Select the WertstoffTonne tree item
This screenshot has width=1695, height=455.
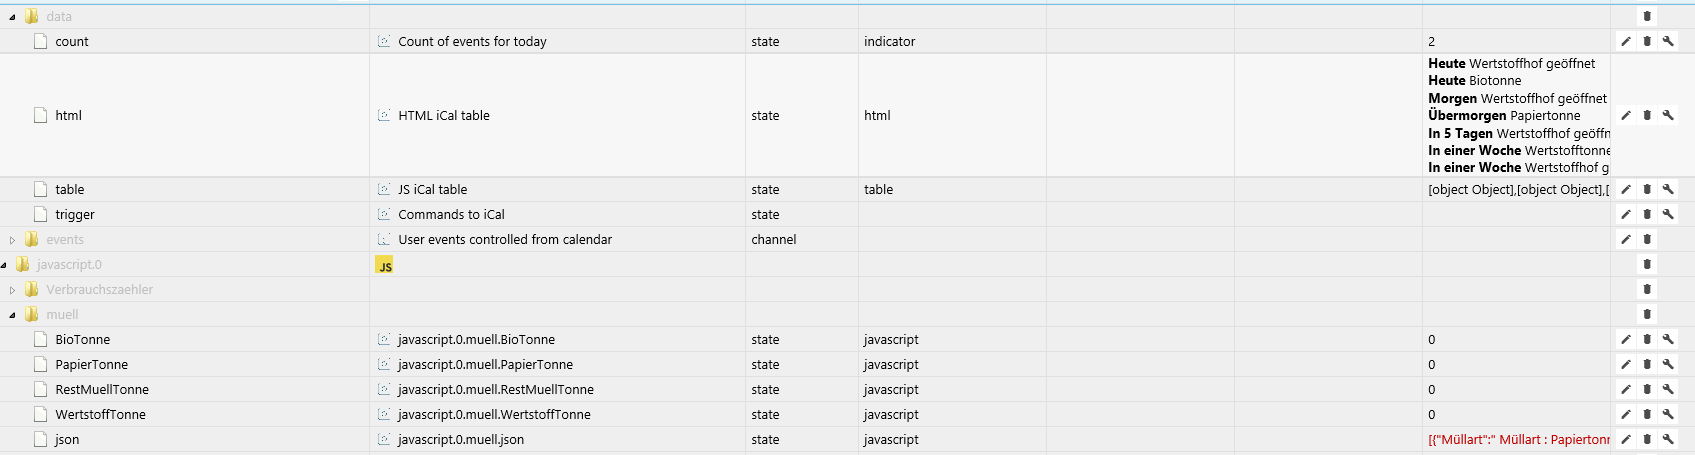pos(100,414)
